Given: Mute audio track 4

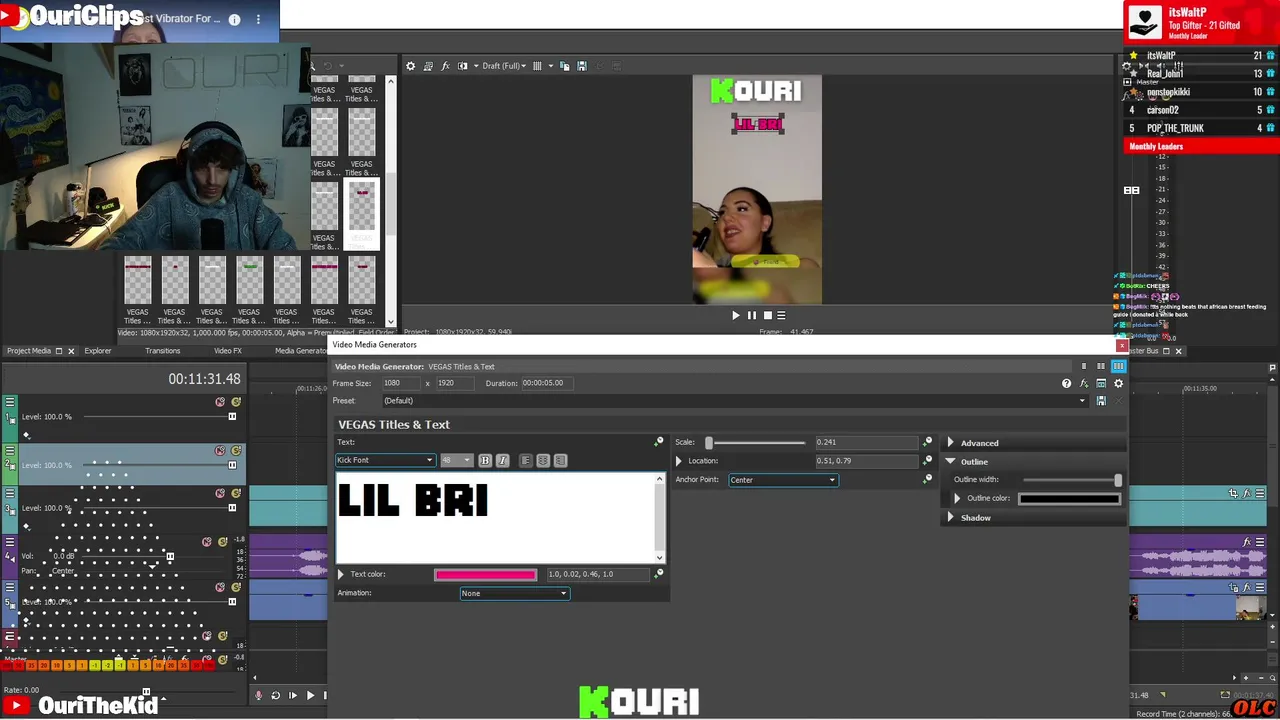Looking at the screenshot, I should (207, 542).
